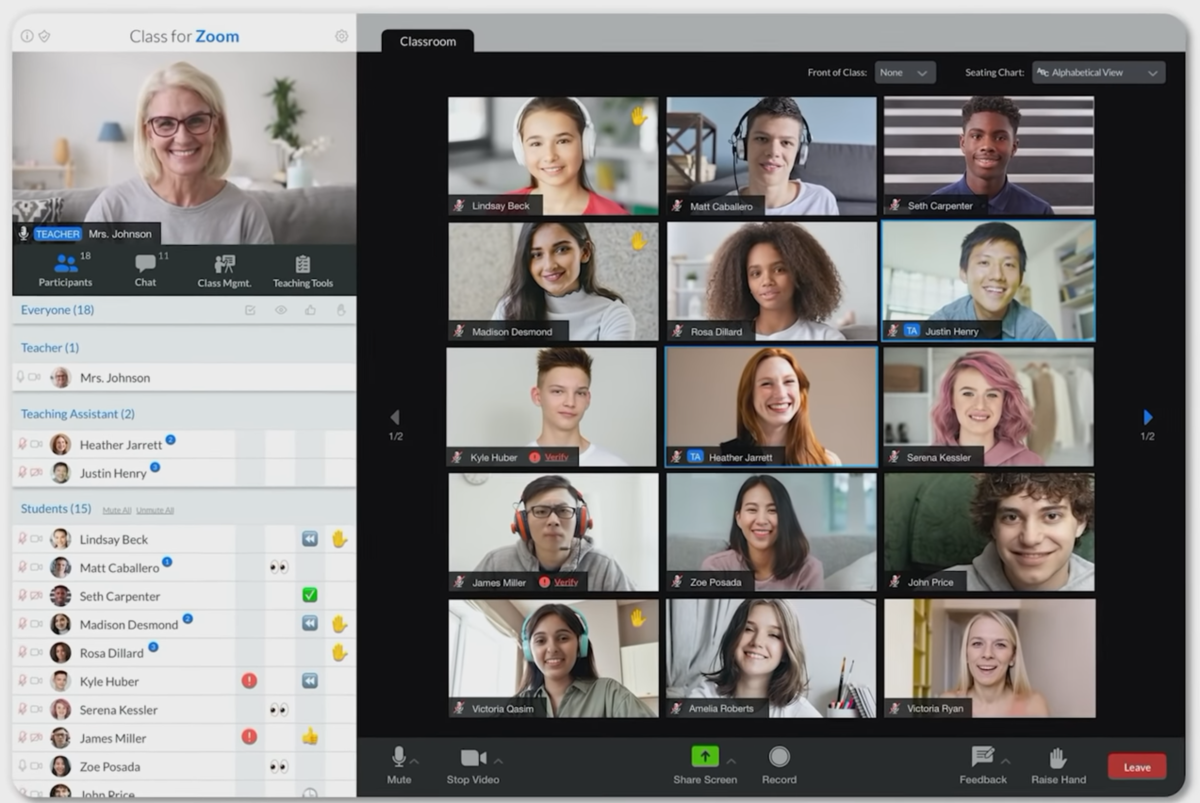This screenshot has width=1200, height=803.
Task: Click Seth Carpenter's green checkmark status
Action: click(310, 595)
